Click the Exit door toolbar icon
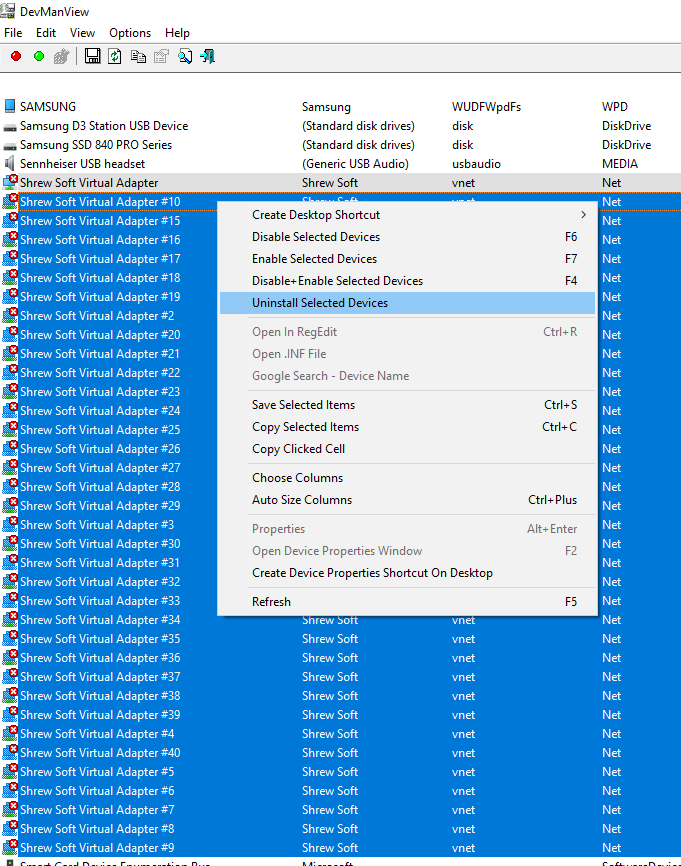This screenshot has width=681, height=866. [208, 56]
